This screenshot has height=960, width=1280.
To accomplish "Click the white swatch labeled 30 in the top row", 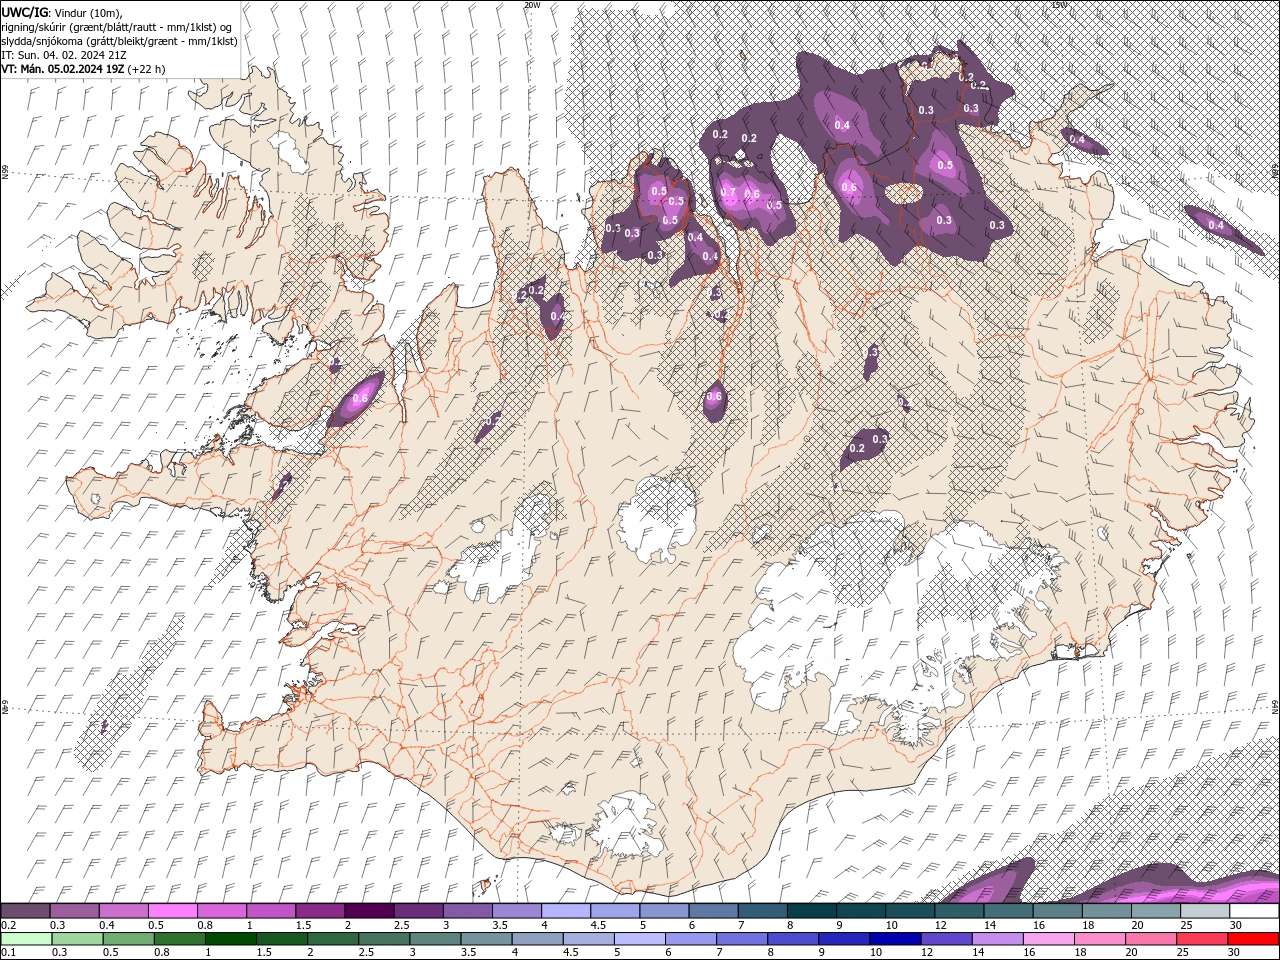I will point(1254,911).
